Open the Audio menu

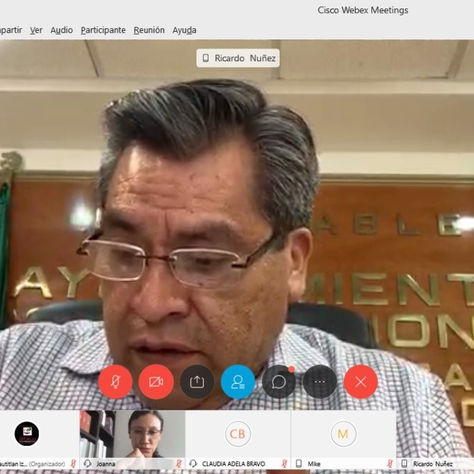point(62,30)
